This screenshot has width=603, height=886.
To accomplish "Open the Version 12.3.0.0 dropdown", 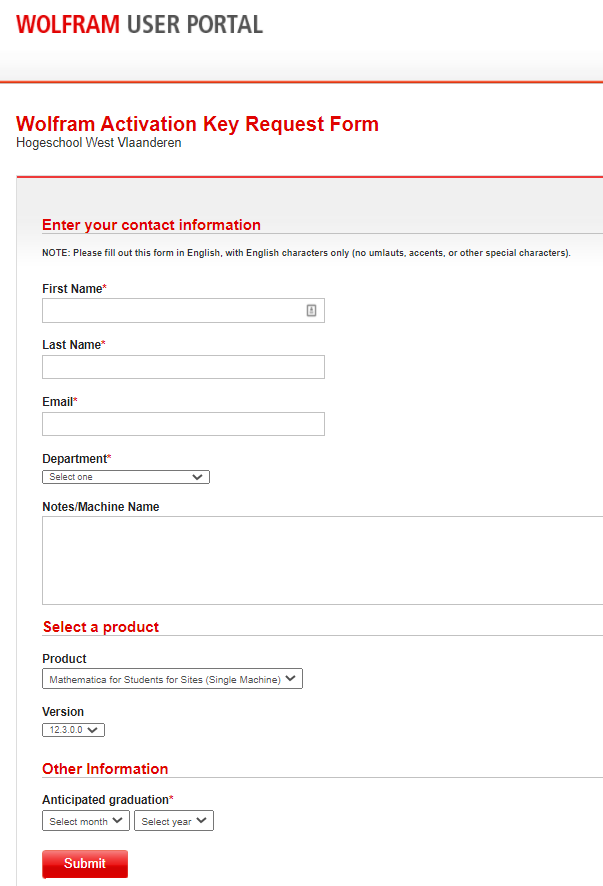I will pos(73,730).
